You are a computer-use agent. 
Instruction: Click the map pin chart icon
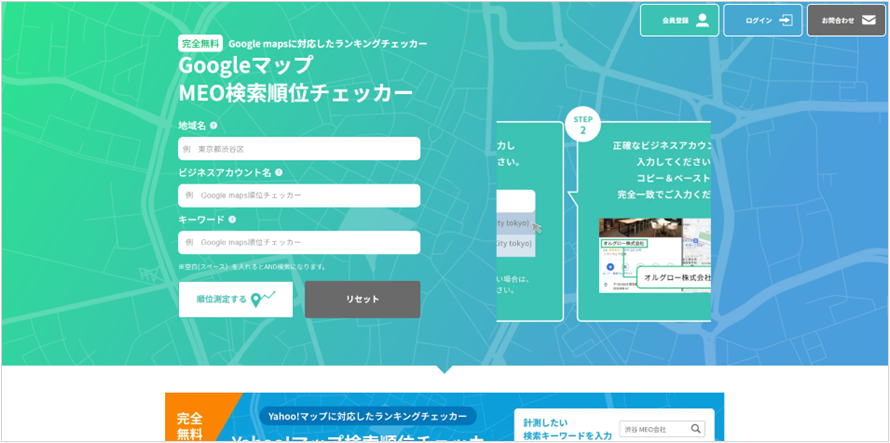tap(263, 299)
